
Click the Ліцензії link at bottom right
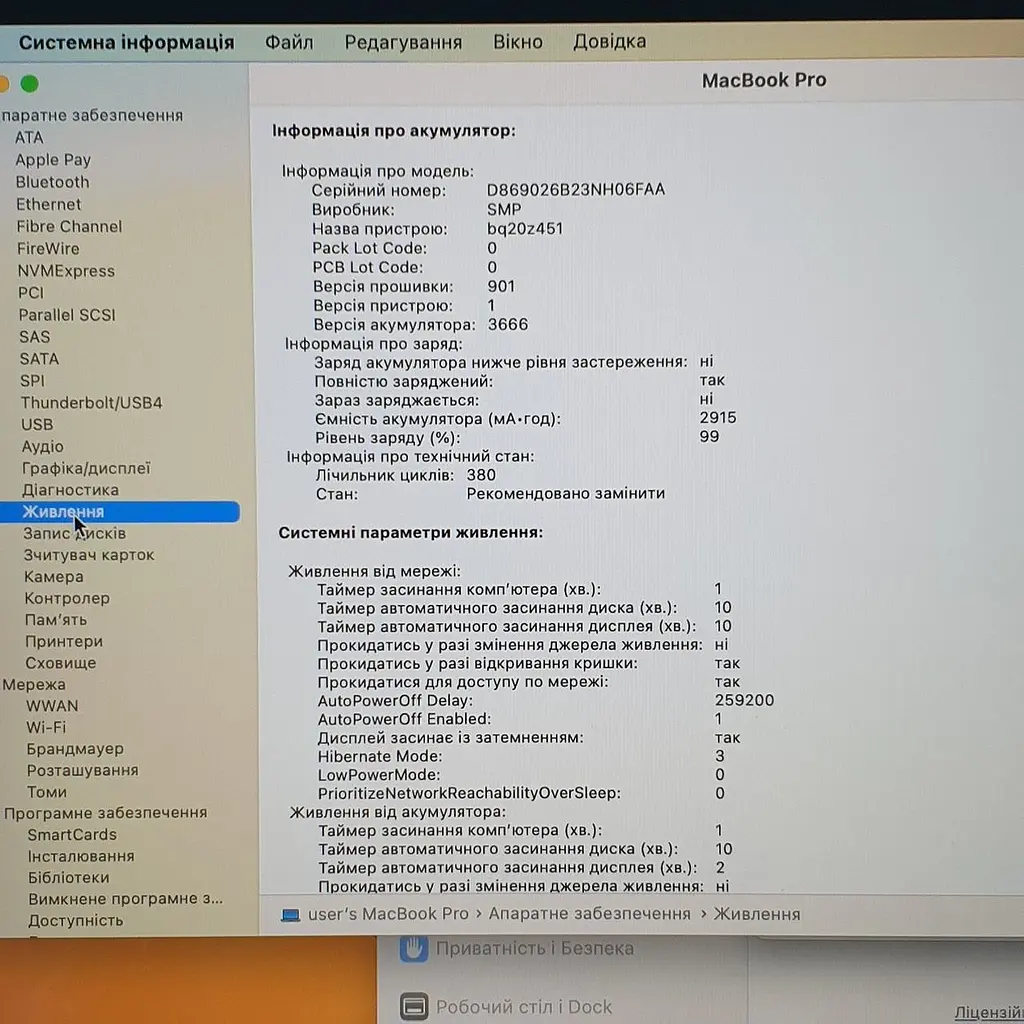[988, 1012]
